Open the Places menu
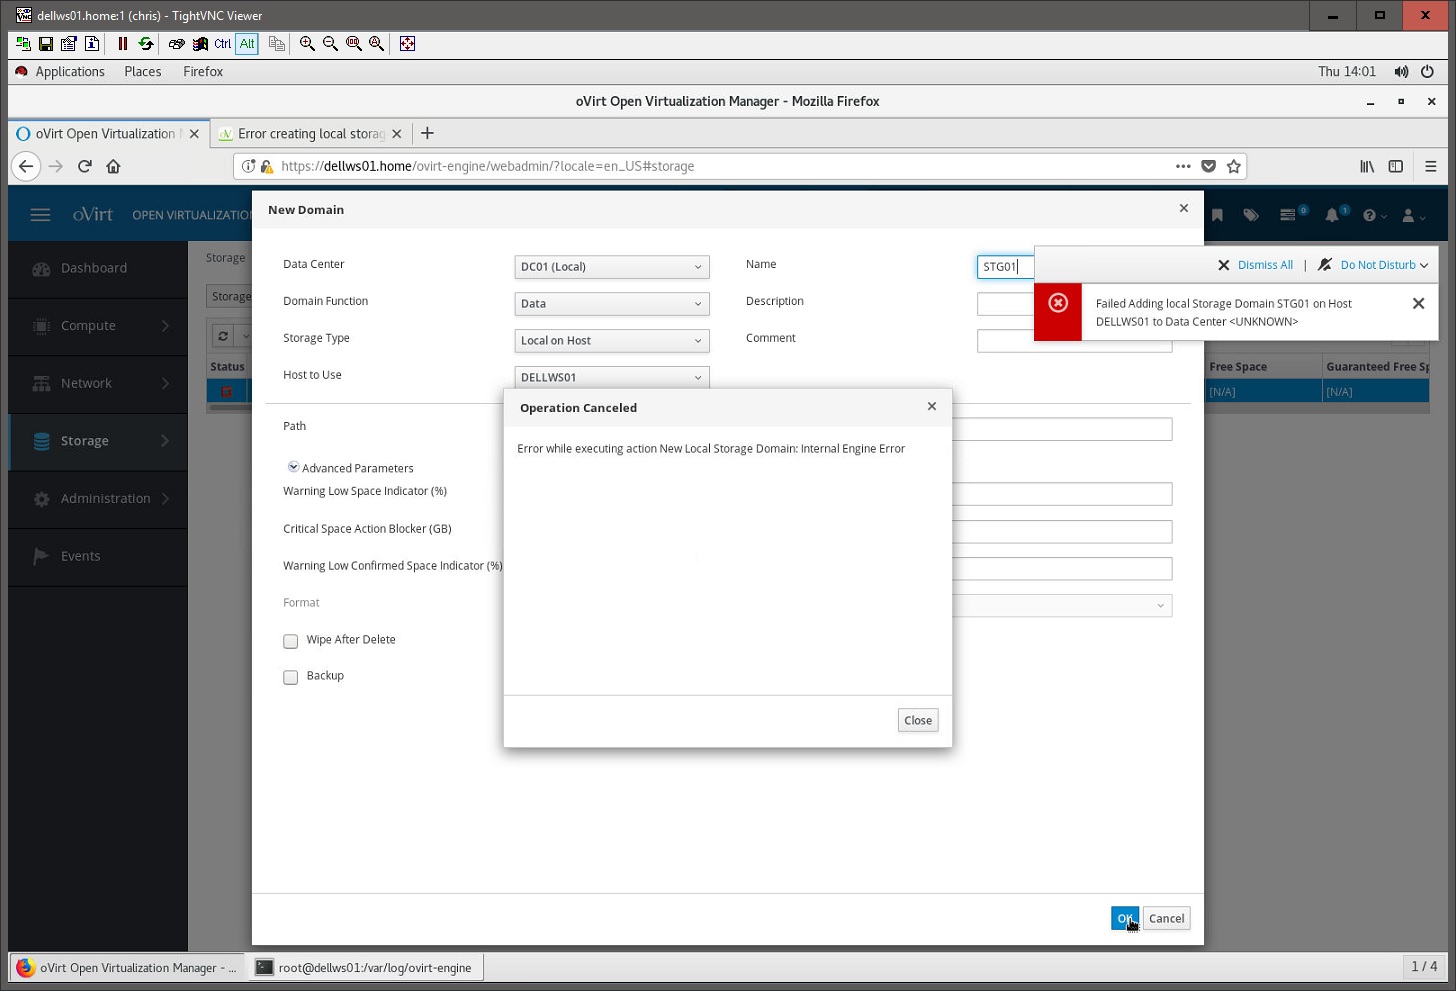Viewport: 1456px width, 991px height. (142, 72)
